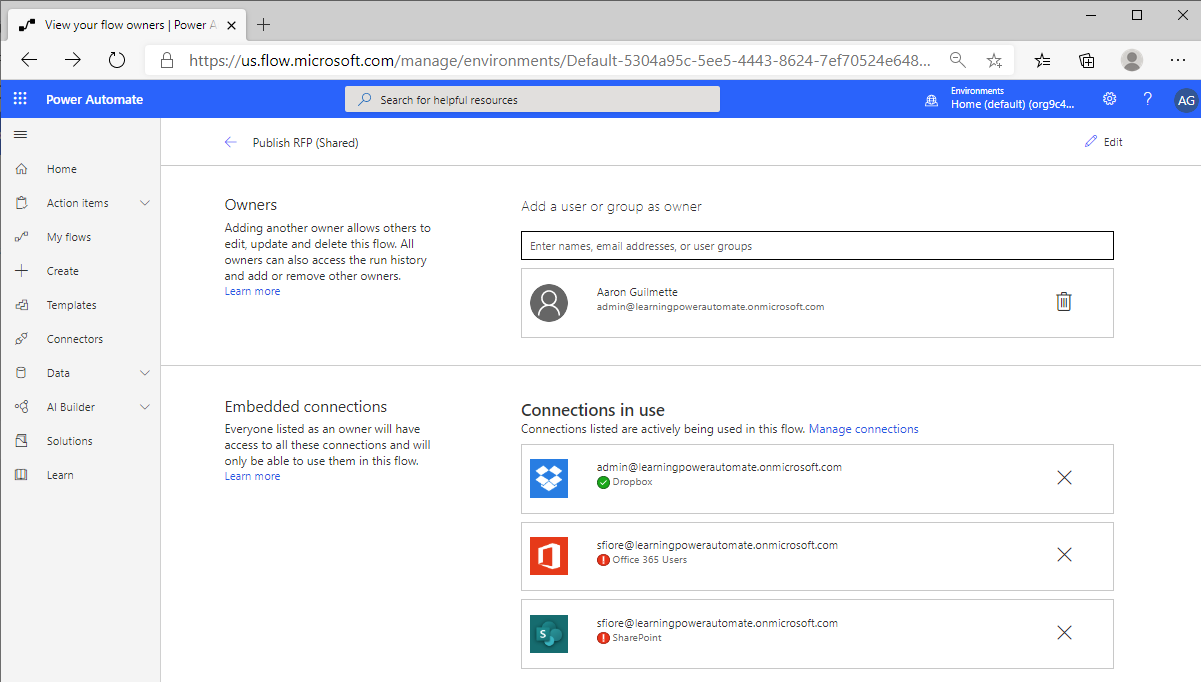Screen dimensions: 1201x682
Task: Open the browser zoom magnifier icon
Action: coord(958,60)
